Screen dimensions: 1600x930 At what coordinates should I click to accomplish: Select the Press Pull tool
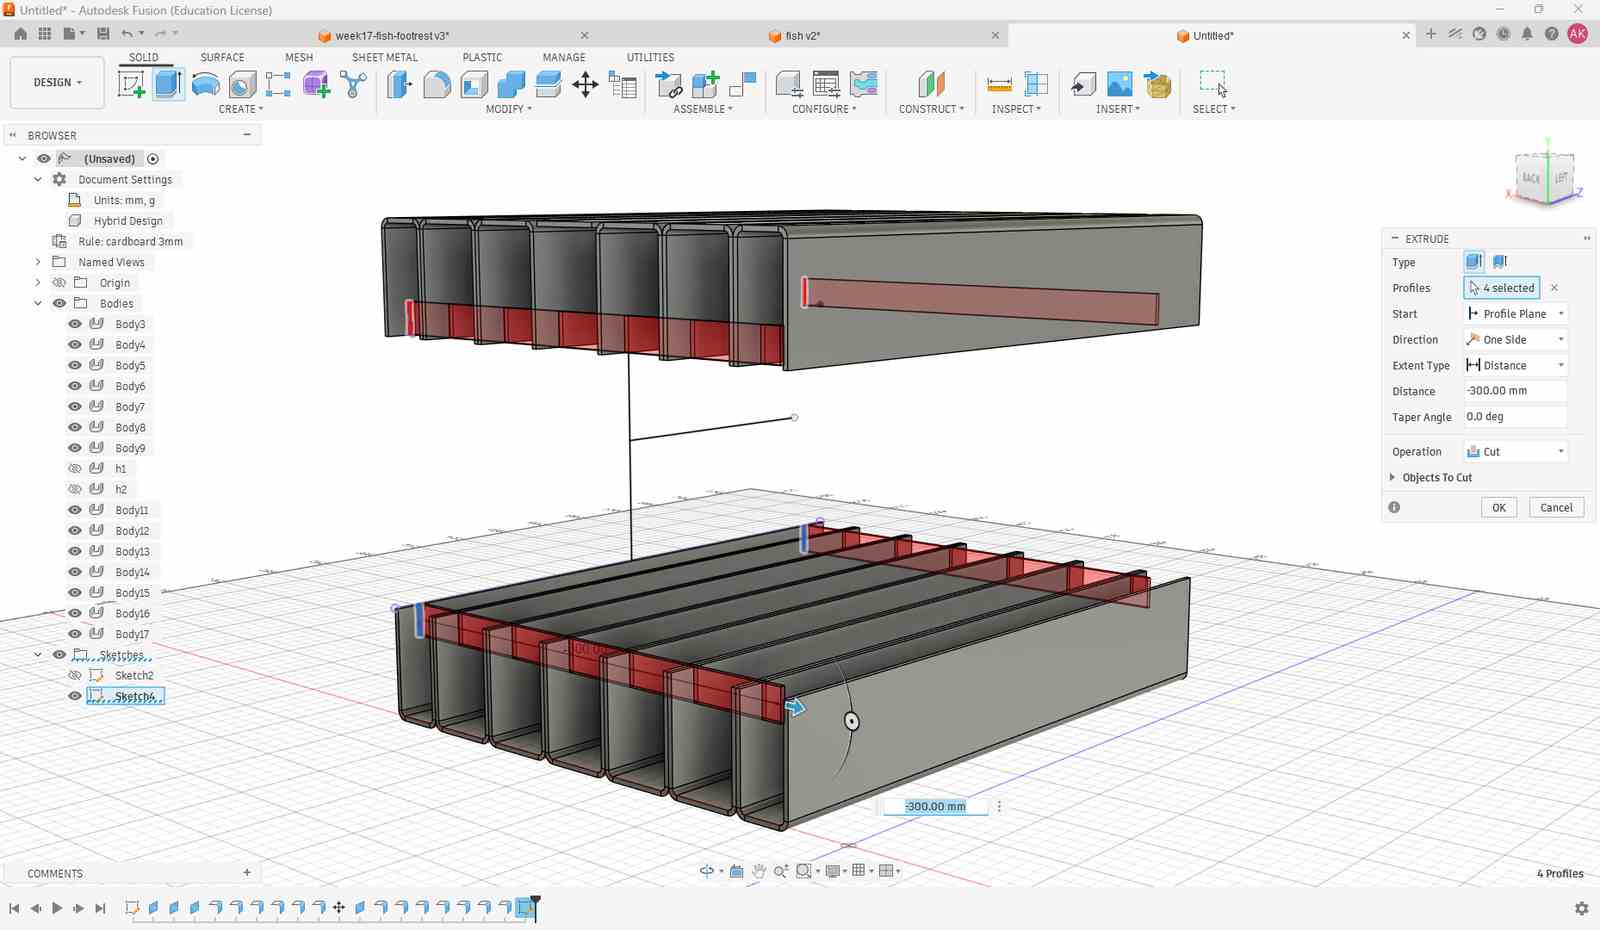tap(399, 84)
